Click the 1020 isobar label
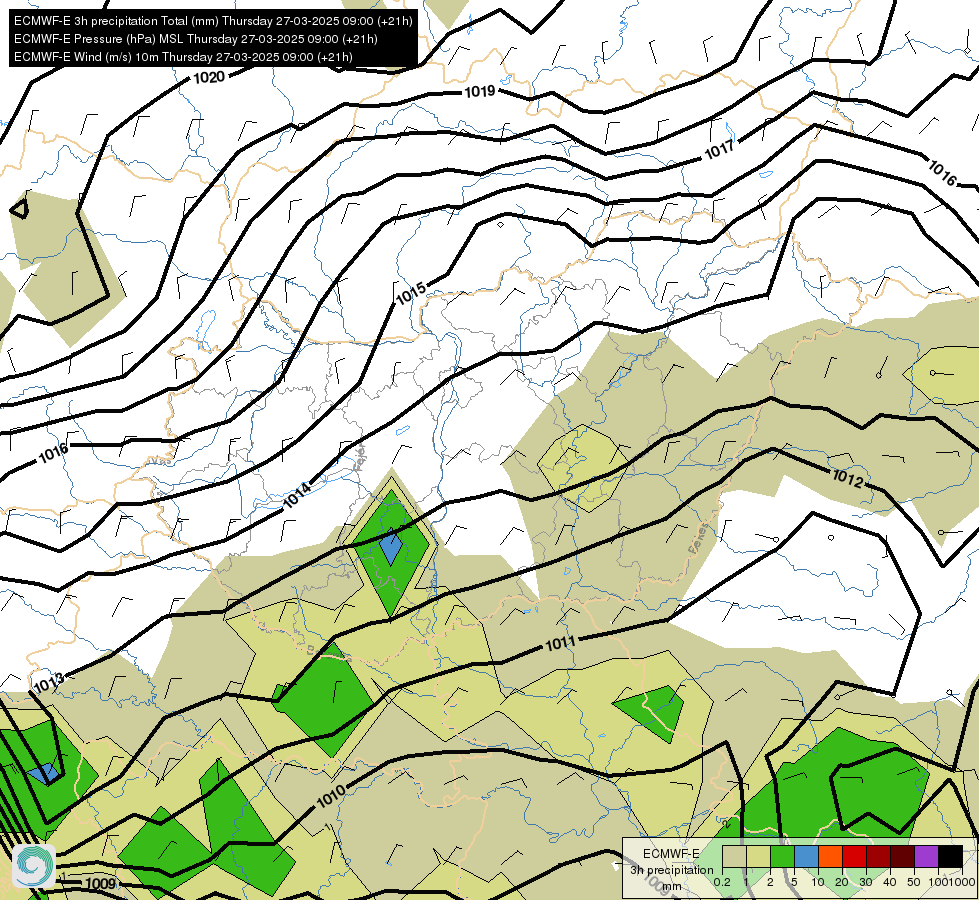Screen dimensions: 979x900 [209, 77]
